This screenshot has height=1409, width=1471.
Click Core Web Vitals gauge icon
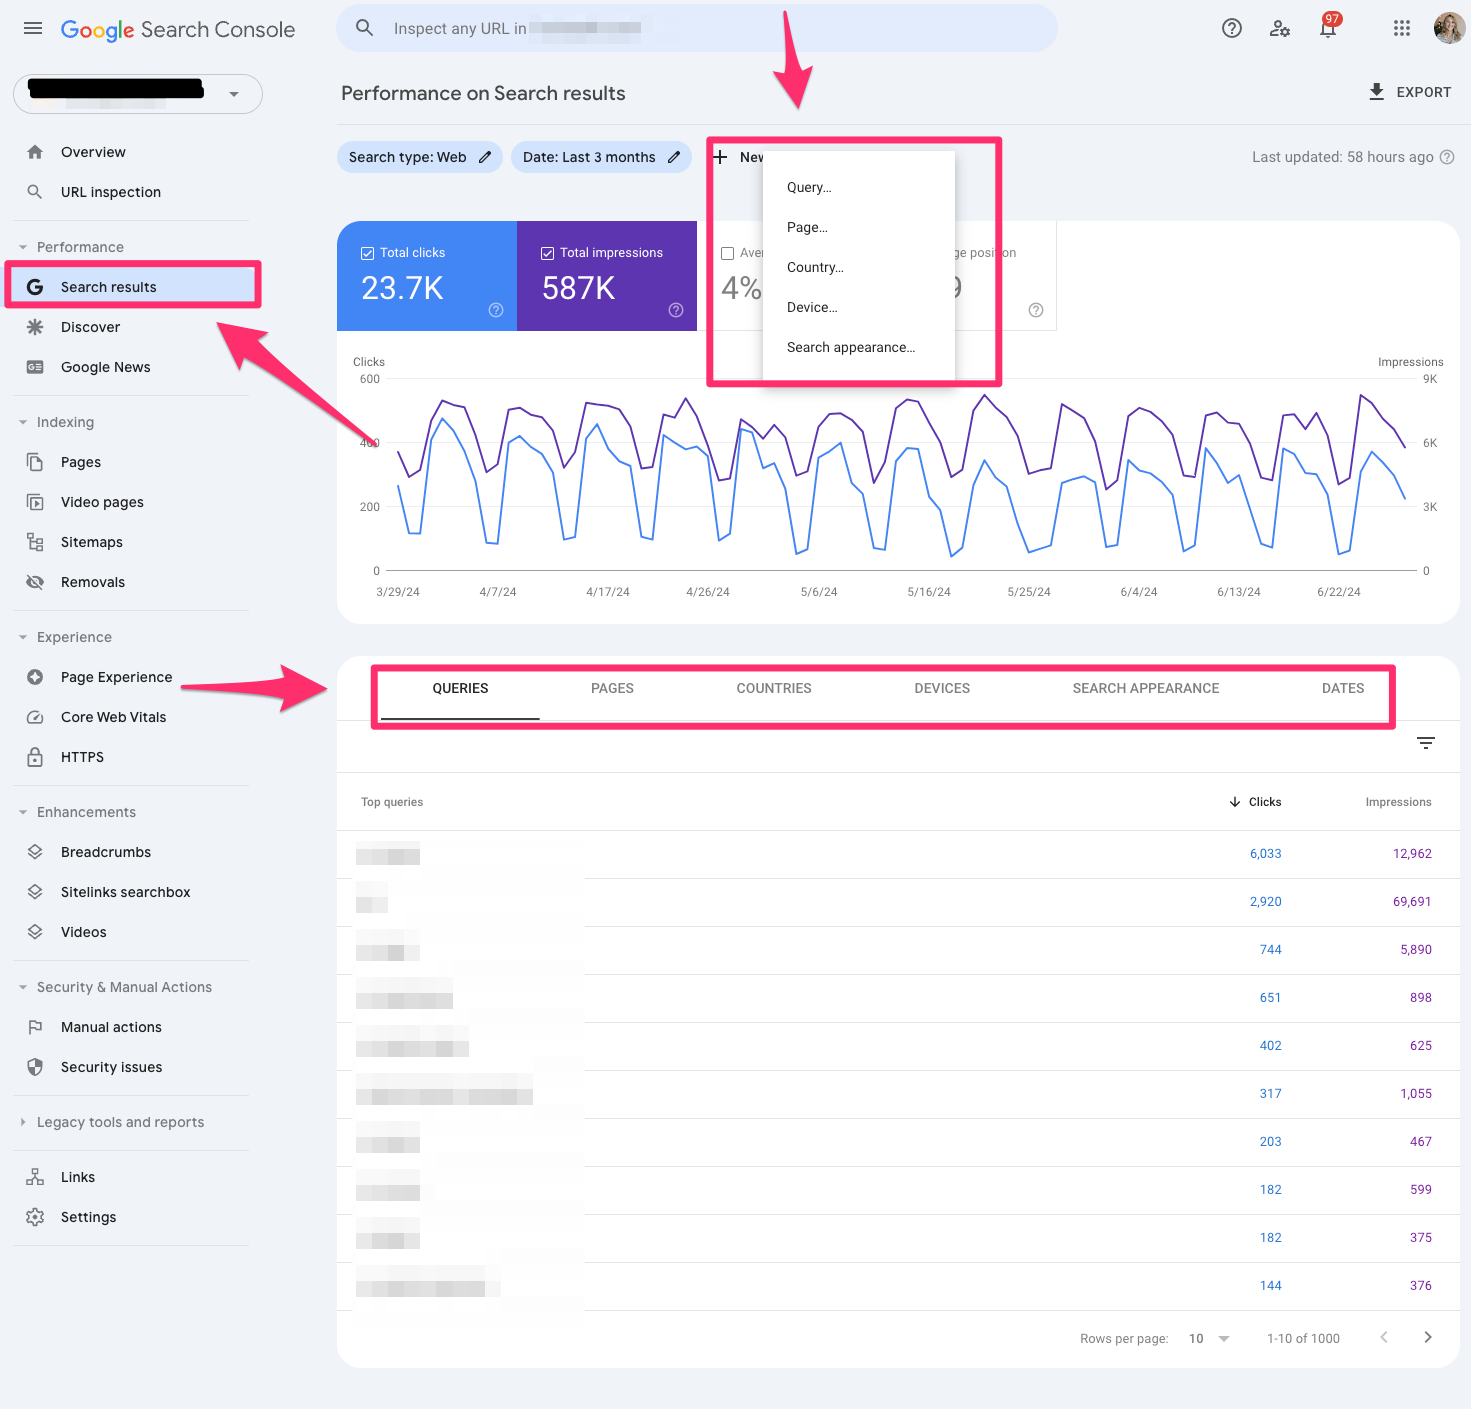coord(35,717)
